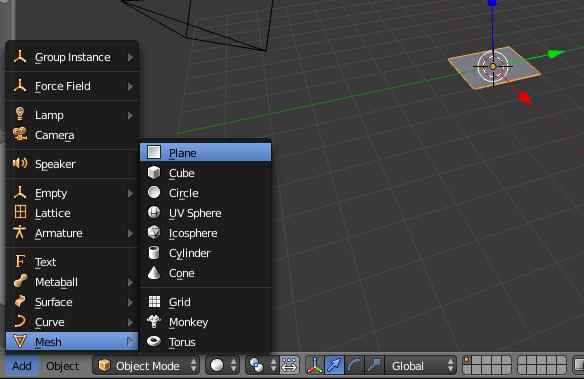Open the Curve submenu
Screen dimensions: 584x379
point(72,322)
